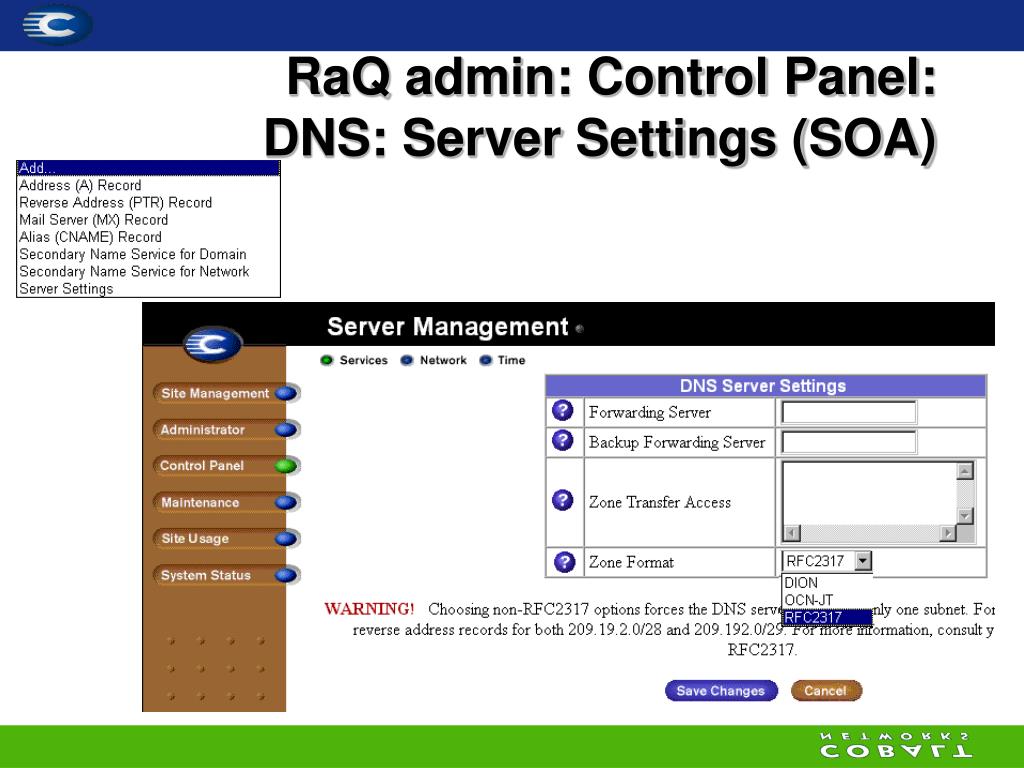Click the blue oval next to System Status
Image resolution: width=1024 pixels, height=768 pixels.
(286, 575)
